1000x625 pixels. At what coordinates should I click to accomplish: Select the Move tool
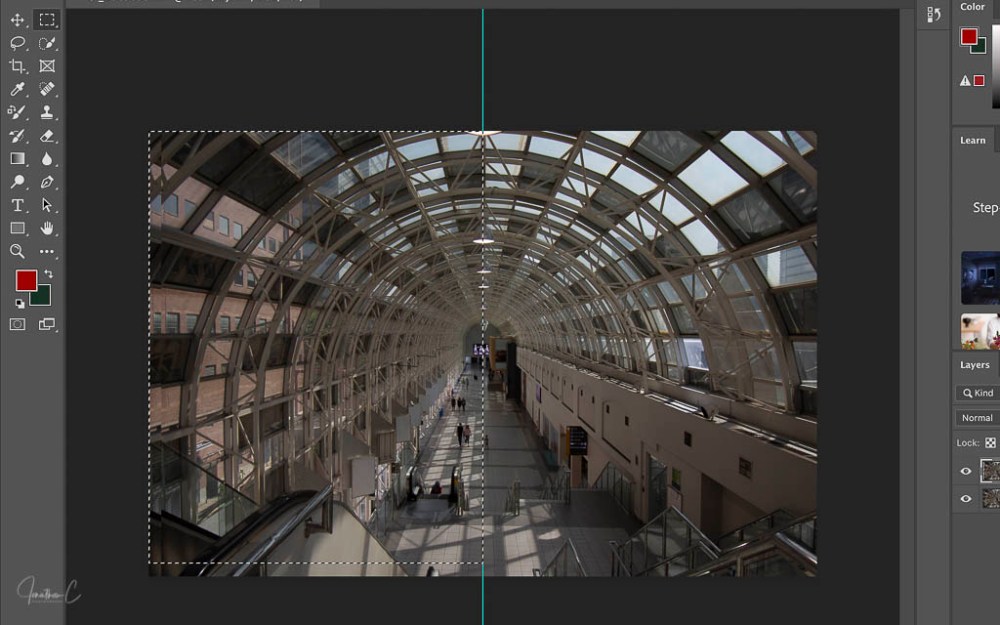[17, 20]
